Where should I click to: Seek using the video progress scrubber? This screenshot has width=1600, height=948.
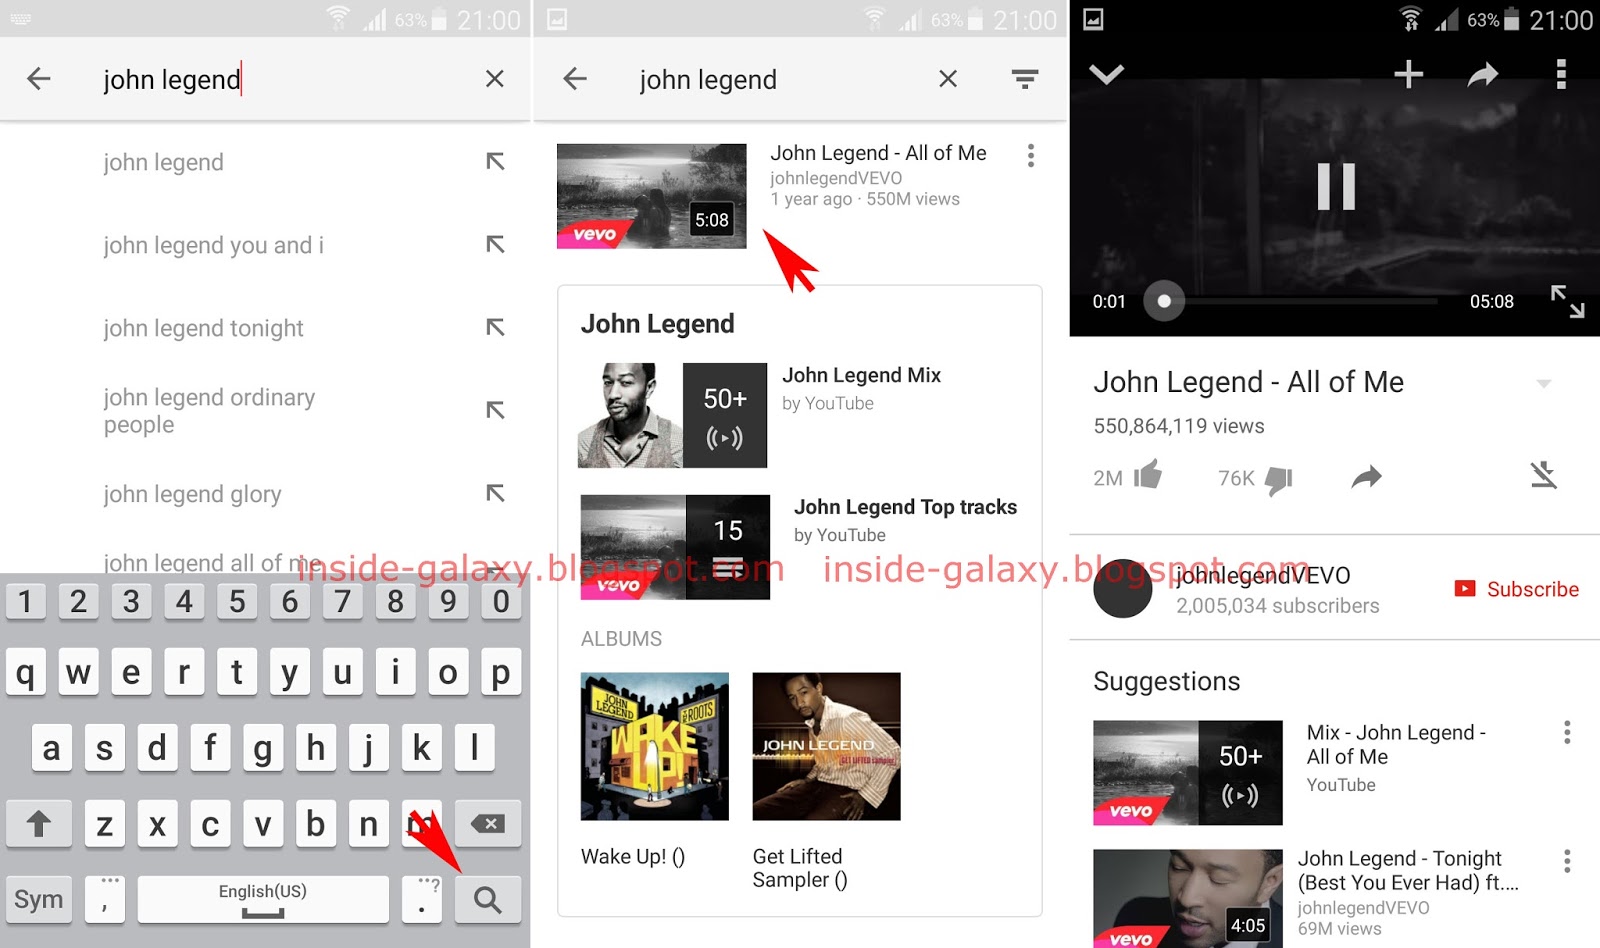pyautogui.click(x=1164, y=301)
